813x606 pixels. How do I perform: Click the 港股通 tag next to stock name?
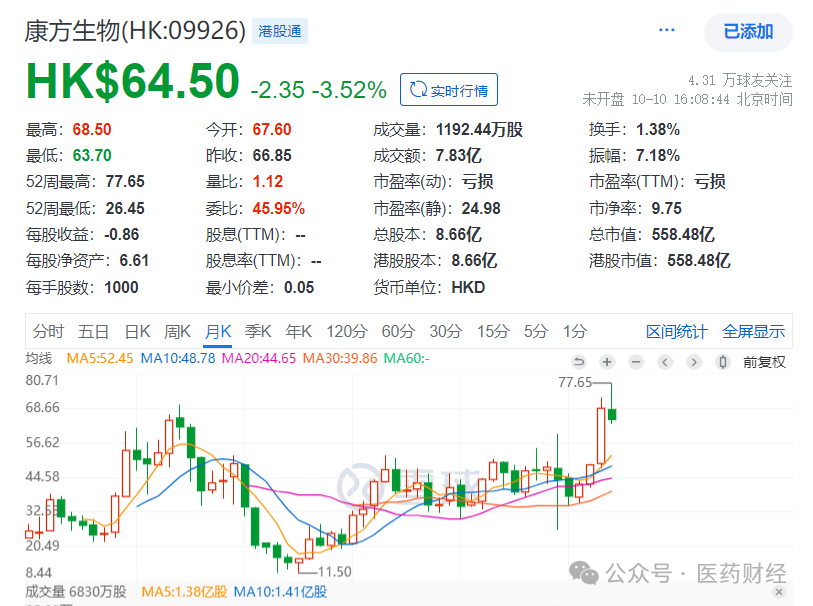[279, 31]
